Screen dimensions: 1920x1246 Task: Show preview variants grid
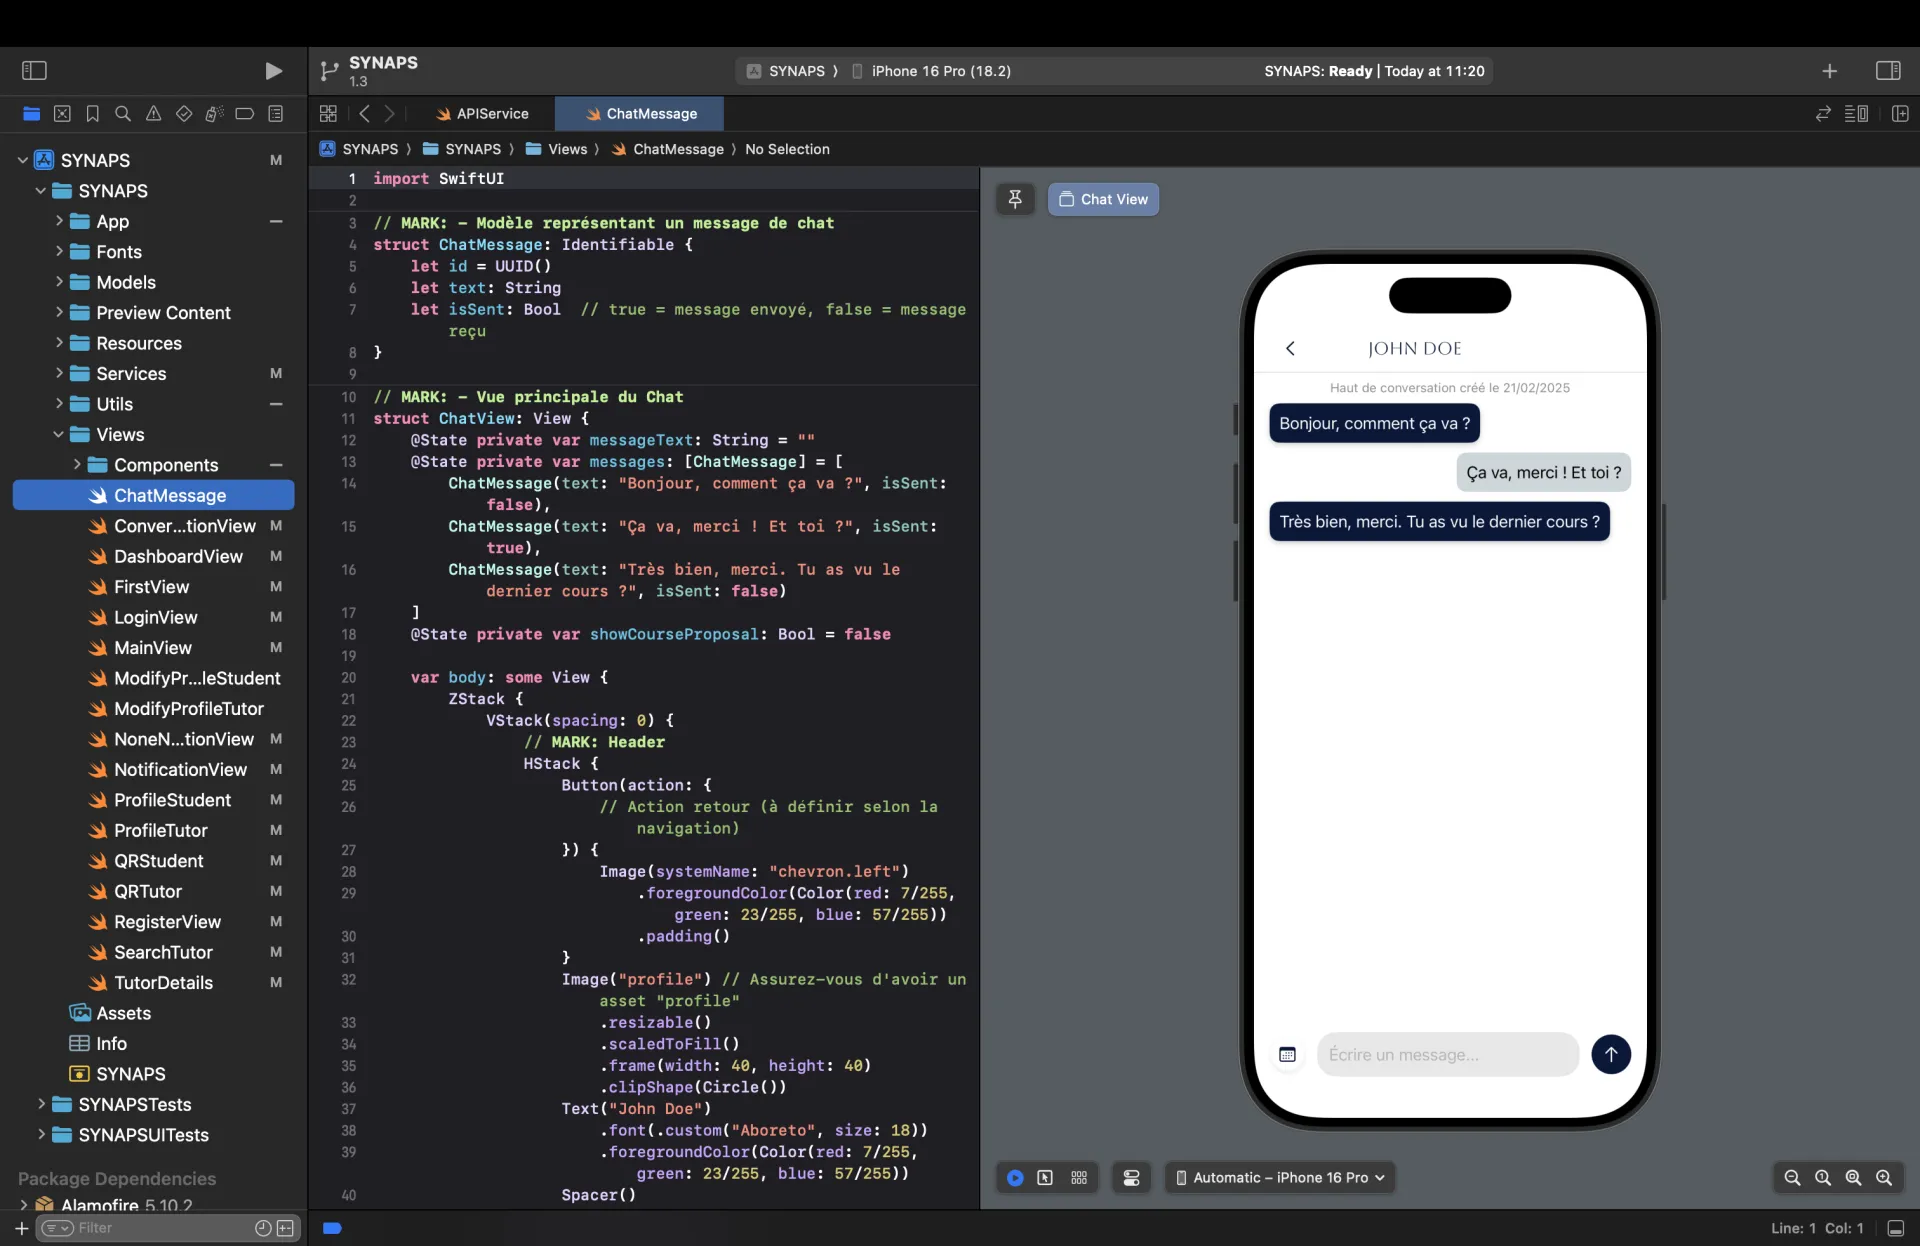(x=1079, y=1178)
